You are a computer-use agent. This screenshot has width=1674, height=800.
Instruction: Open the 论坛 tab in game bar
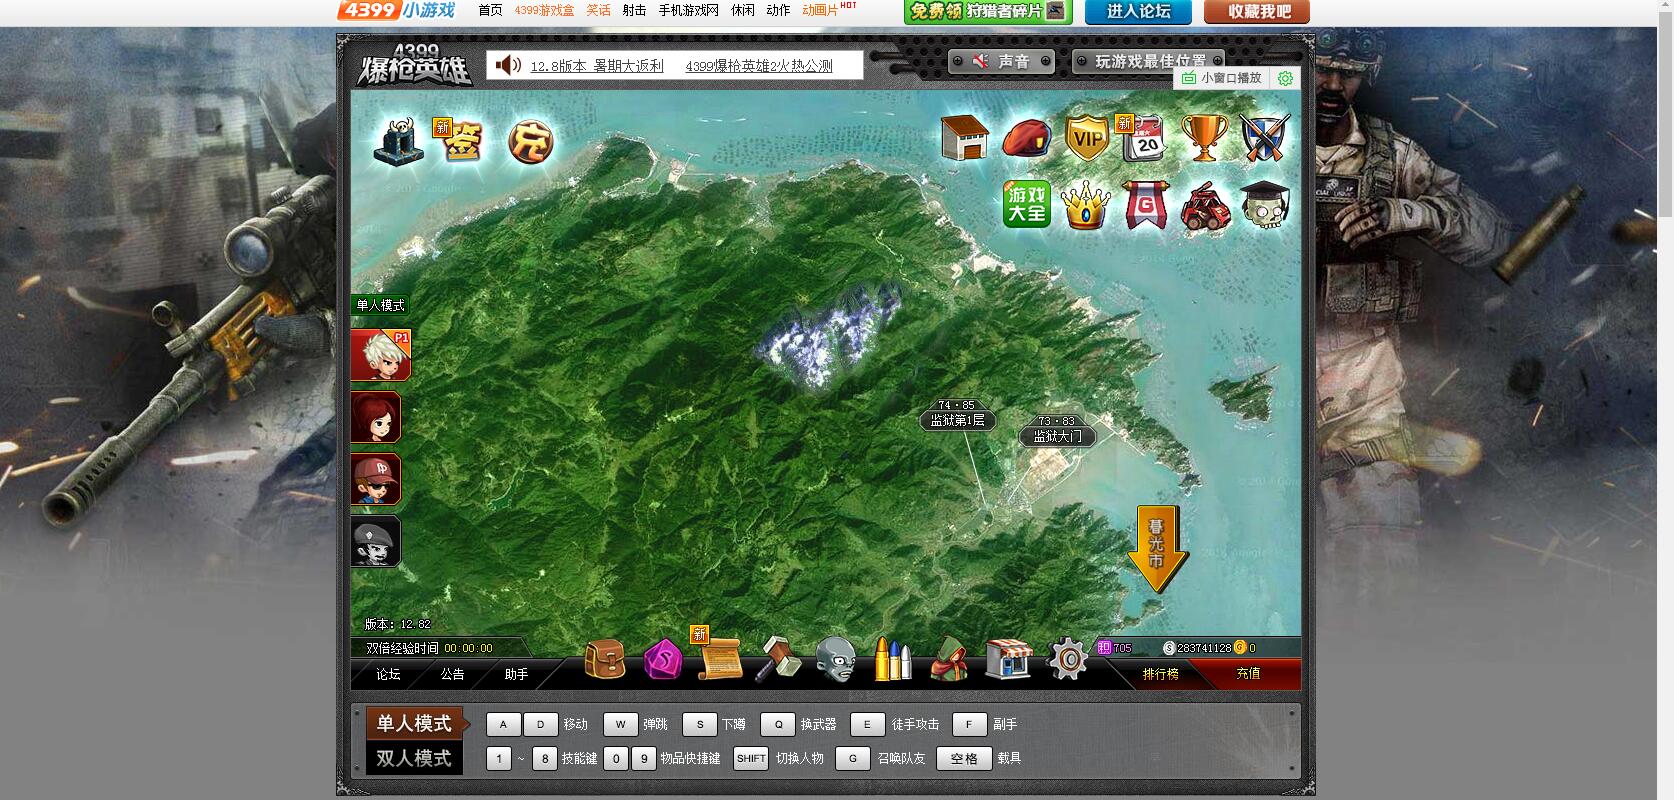tap(388, 674)
